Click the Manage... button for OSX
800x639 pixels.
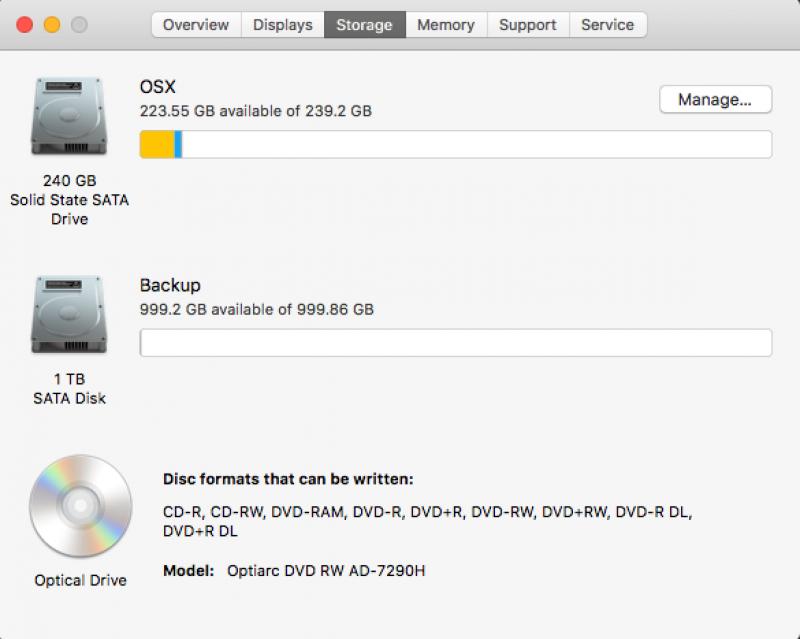[x=715, y=100]
